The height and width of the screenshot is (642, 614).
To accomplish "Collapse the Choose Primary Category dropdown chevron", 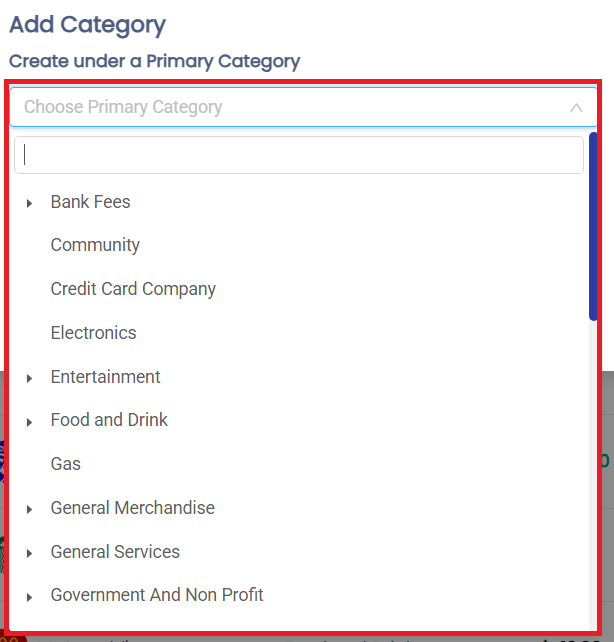I will tap(576, 108).
